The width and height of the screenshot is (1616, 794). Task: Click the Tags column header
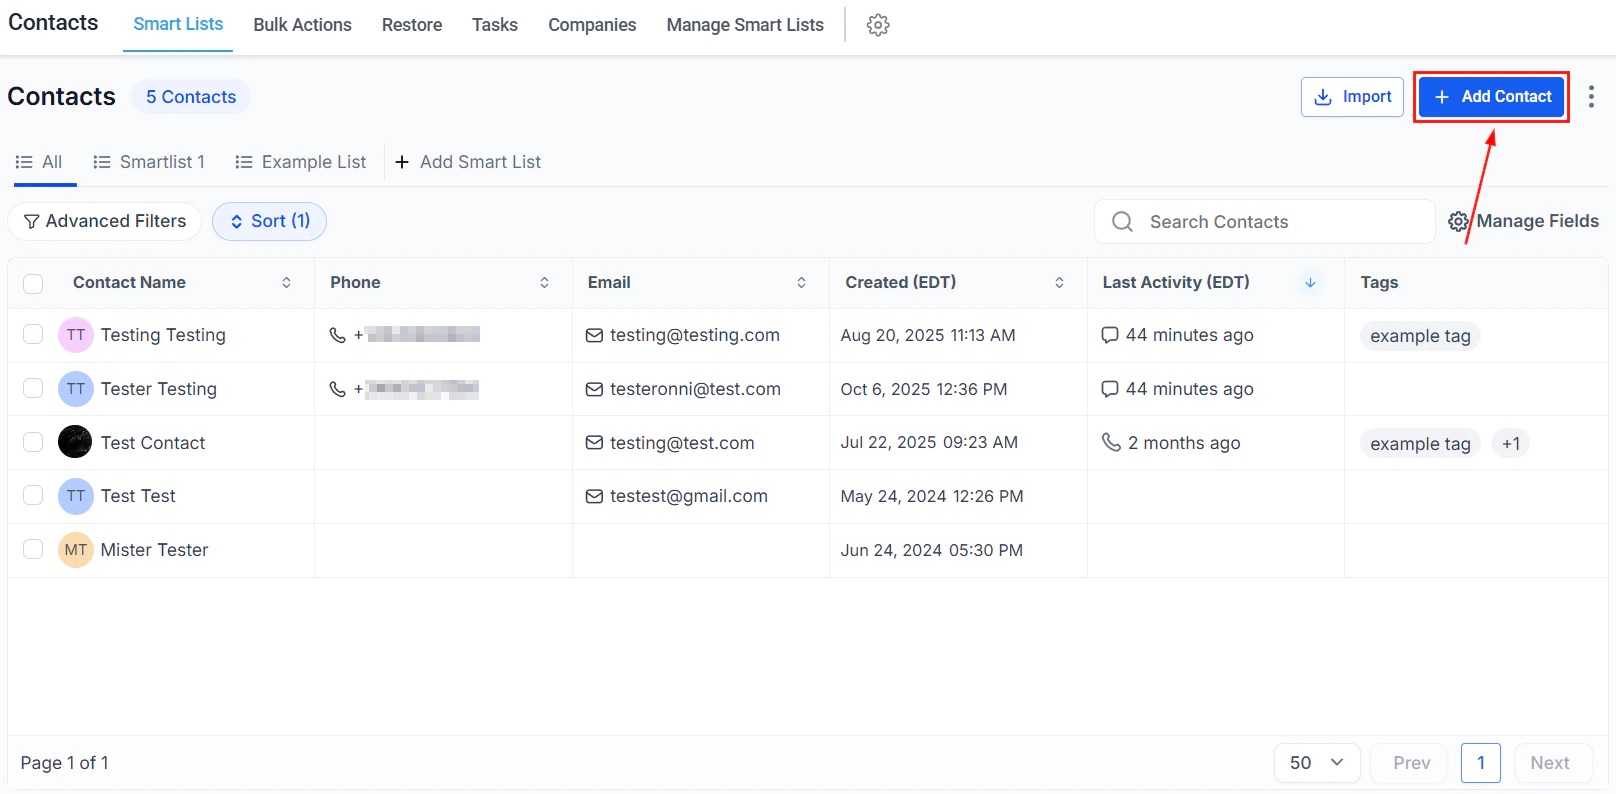(1379, 283)
